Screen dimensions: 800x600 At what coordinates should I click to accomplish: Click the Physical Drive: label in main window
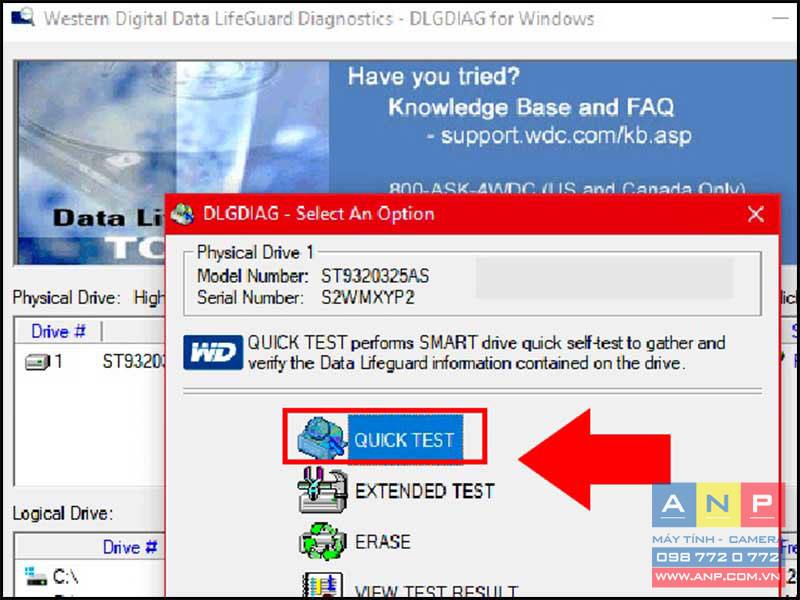[x=67, y=297]
